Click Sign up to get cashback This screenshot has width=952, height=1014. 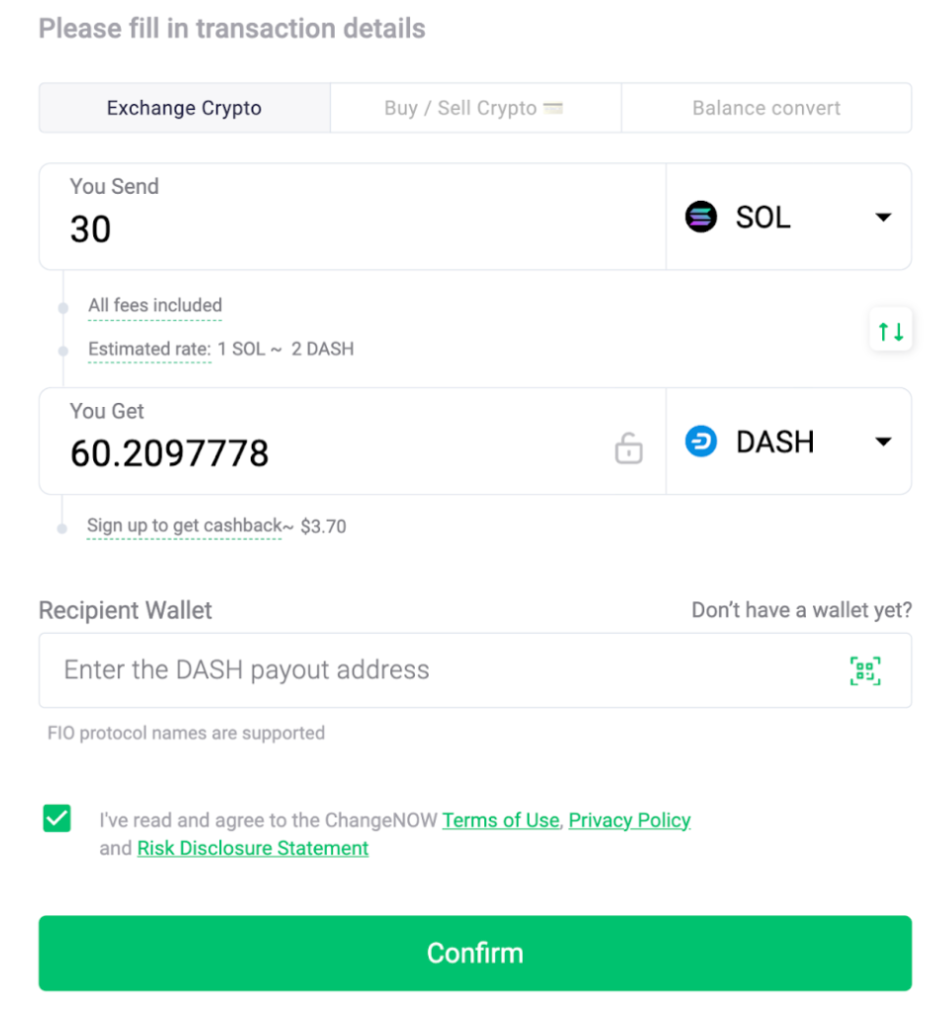point(184,526)
